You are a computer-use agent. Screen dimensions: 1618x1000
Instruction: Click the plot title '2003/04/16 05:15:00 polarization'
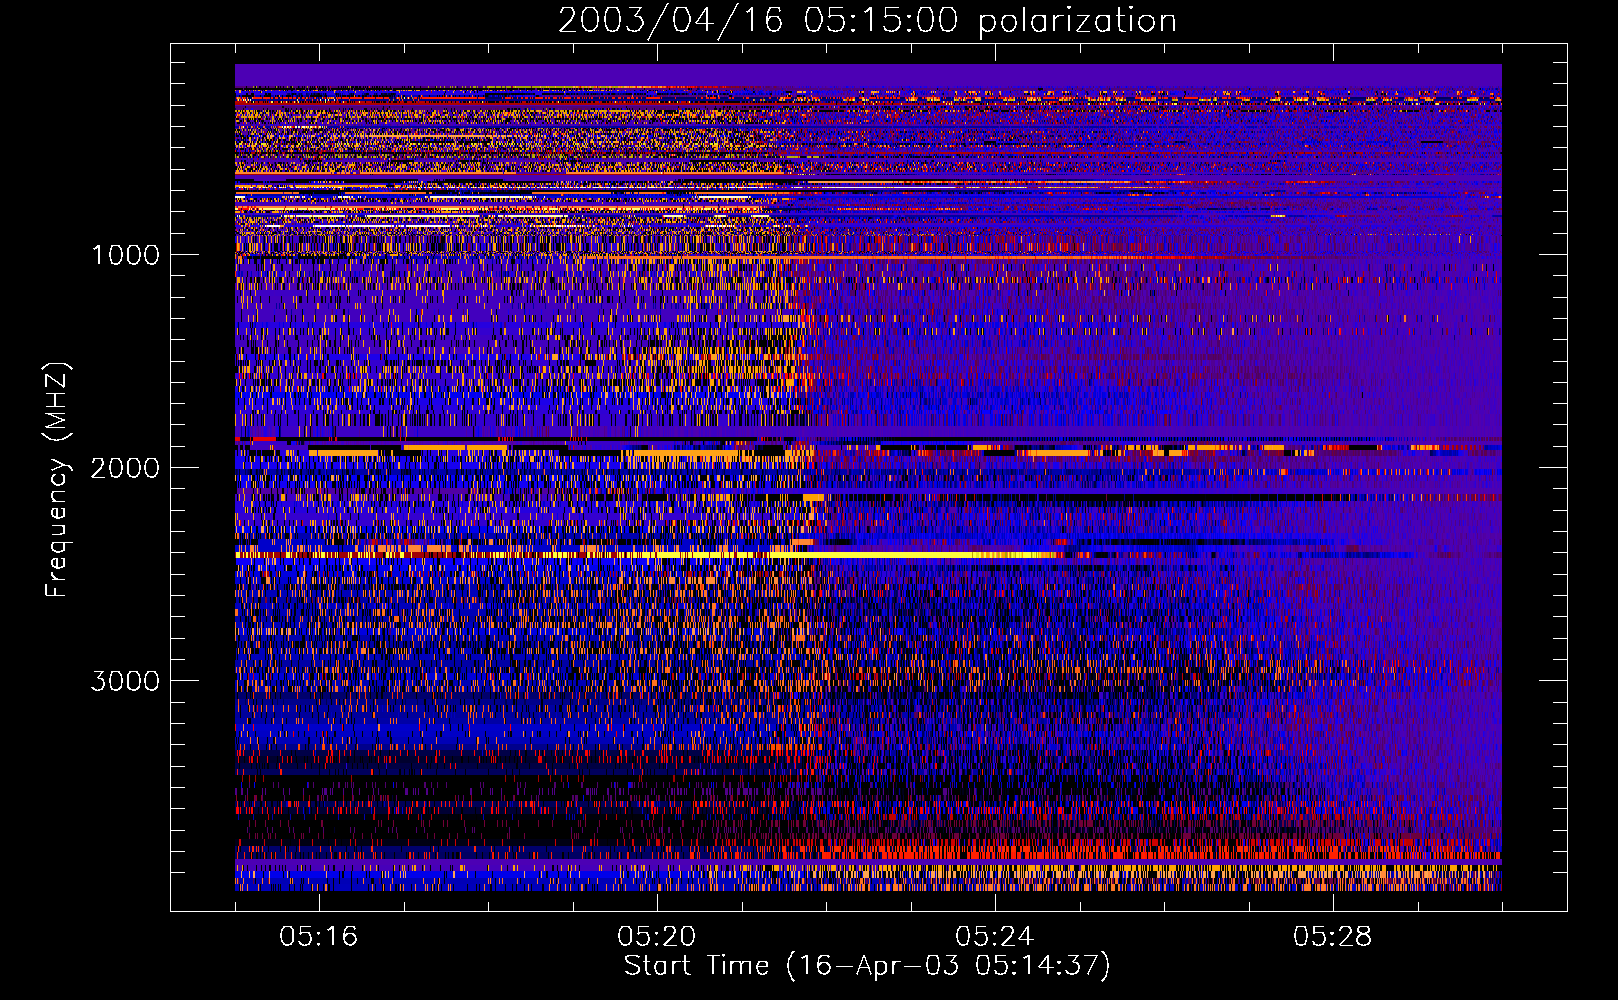coord(867,20)
